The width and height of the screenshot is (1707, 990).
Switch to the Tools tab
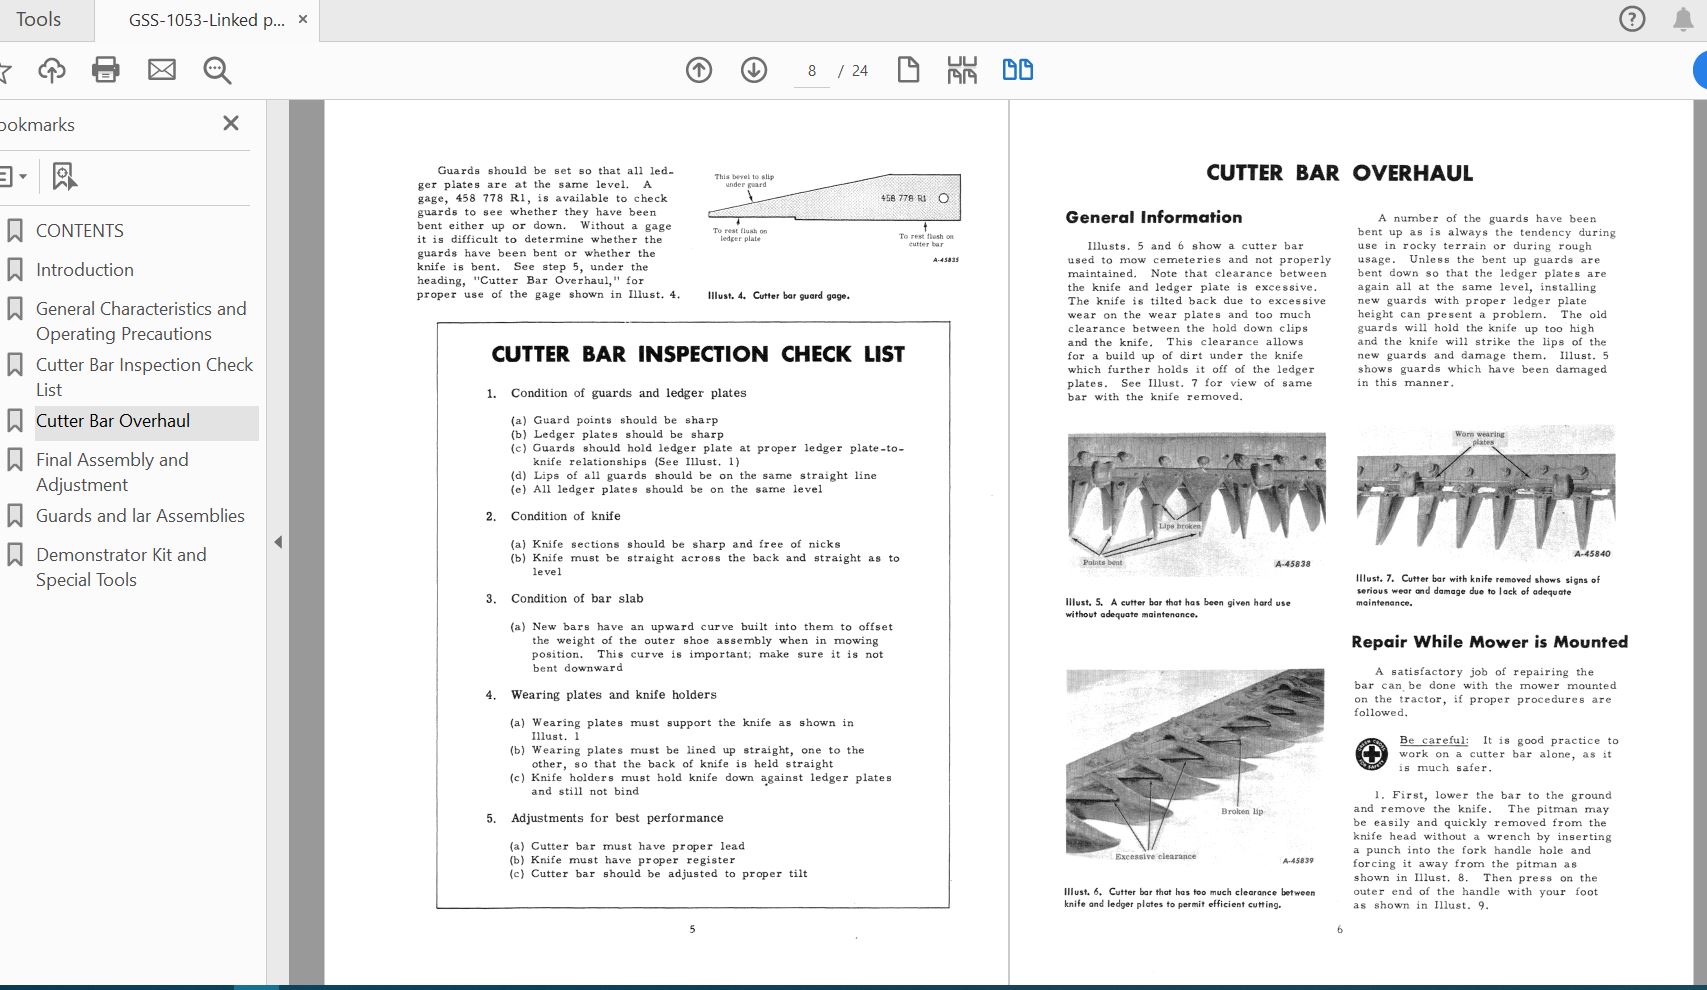(x=39, y=20)
